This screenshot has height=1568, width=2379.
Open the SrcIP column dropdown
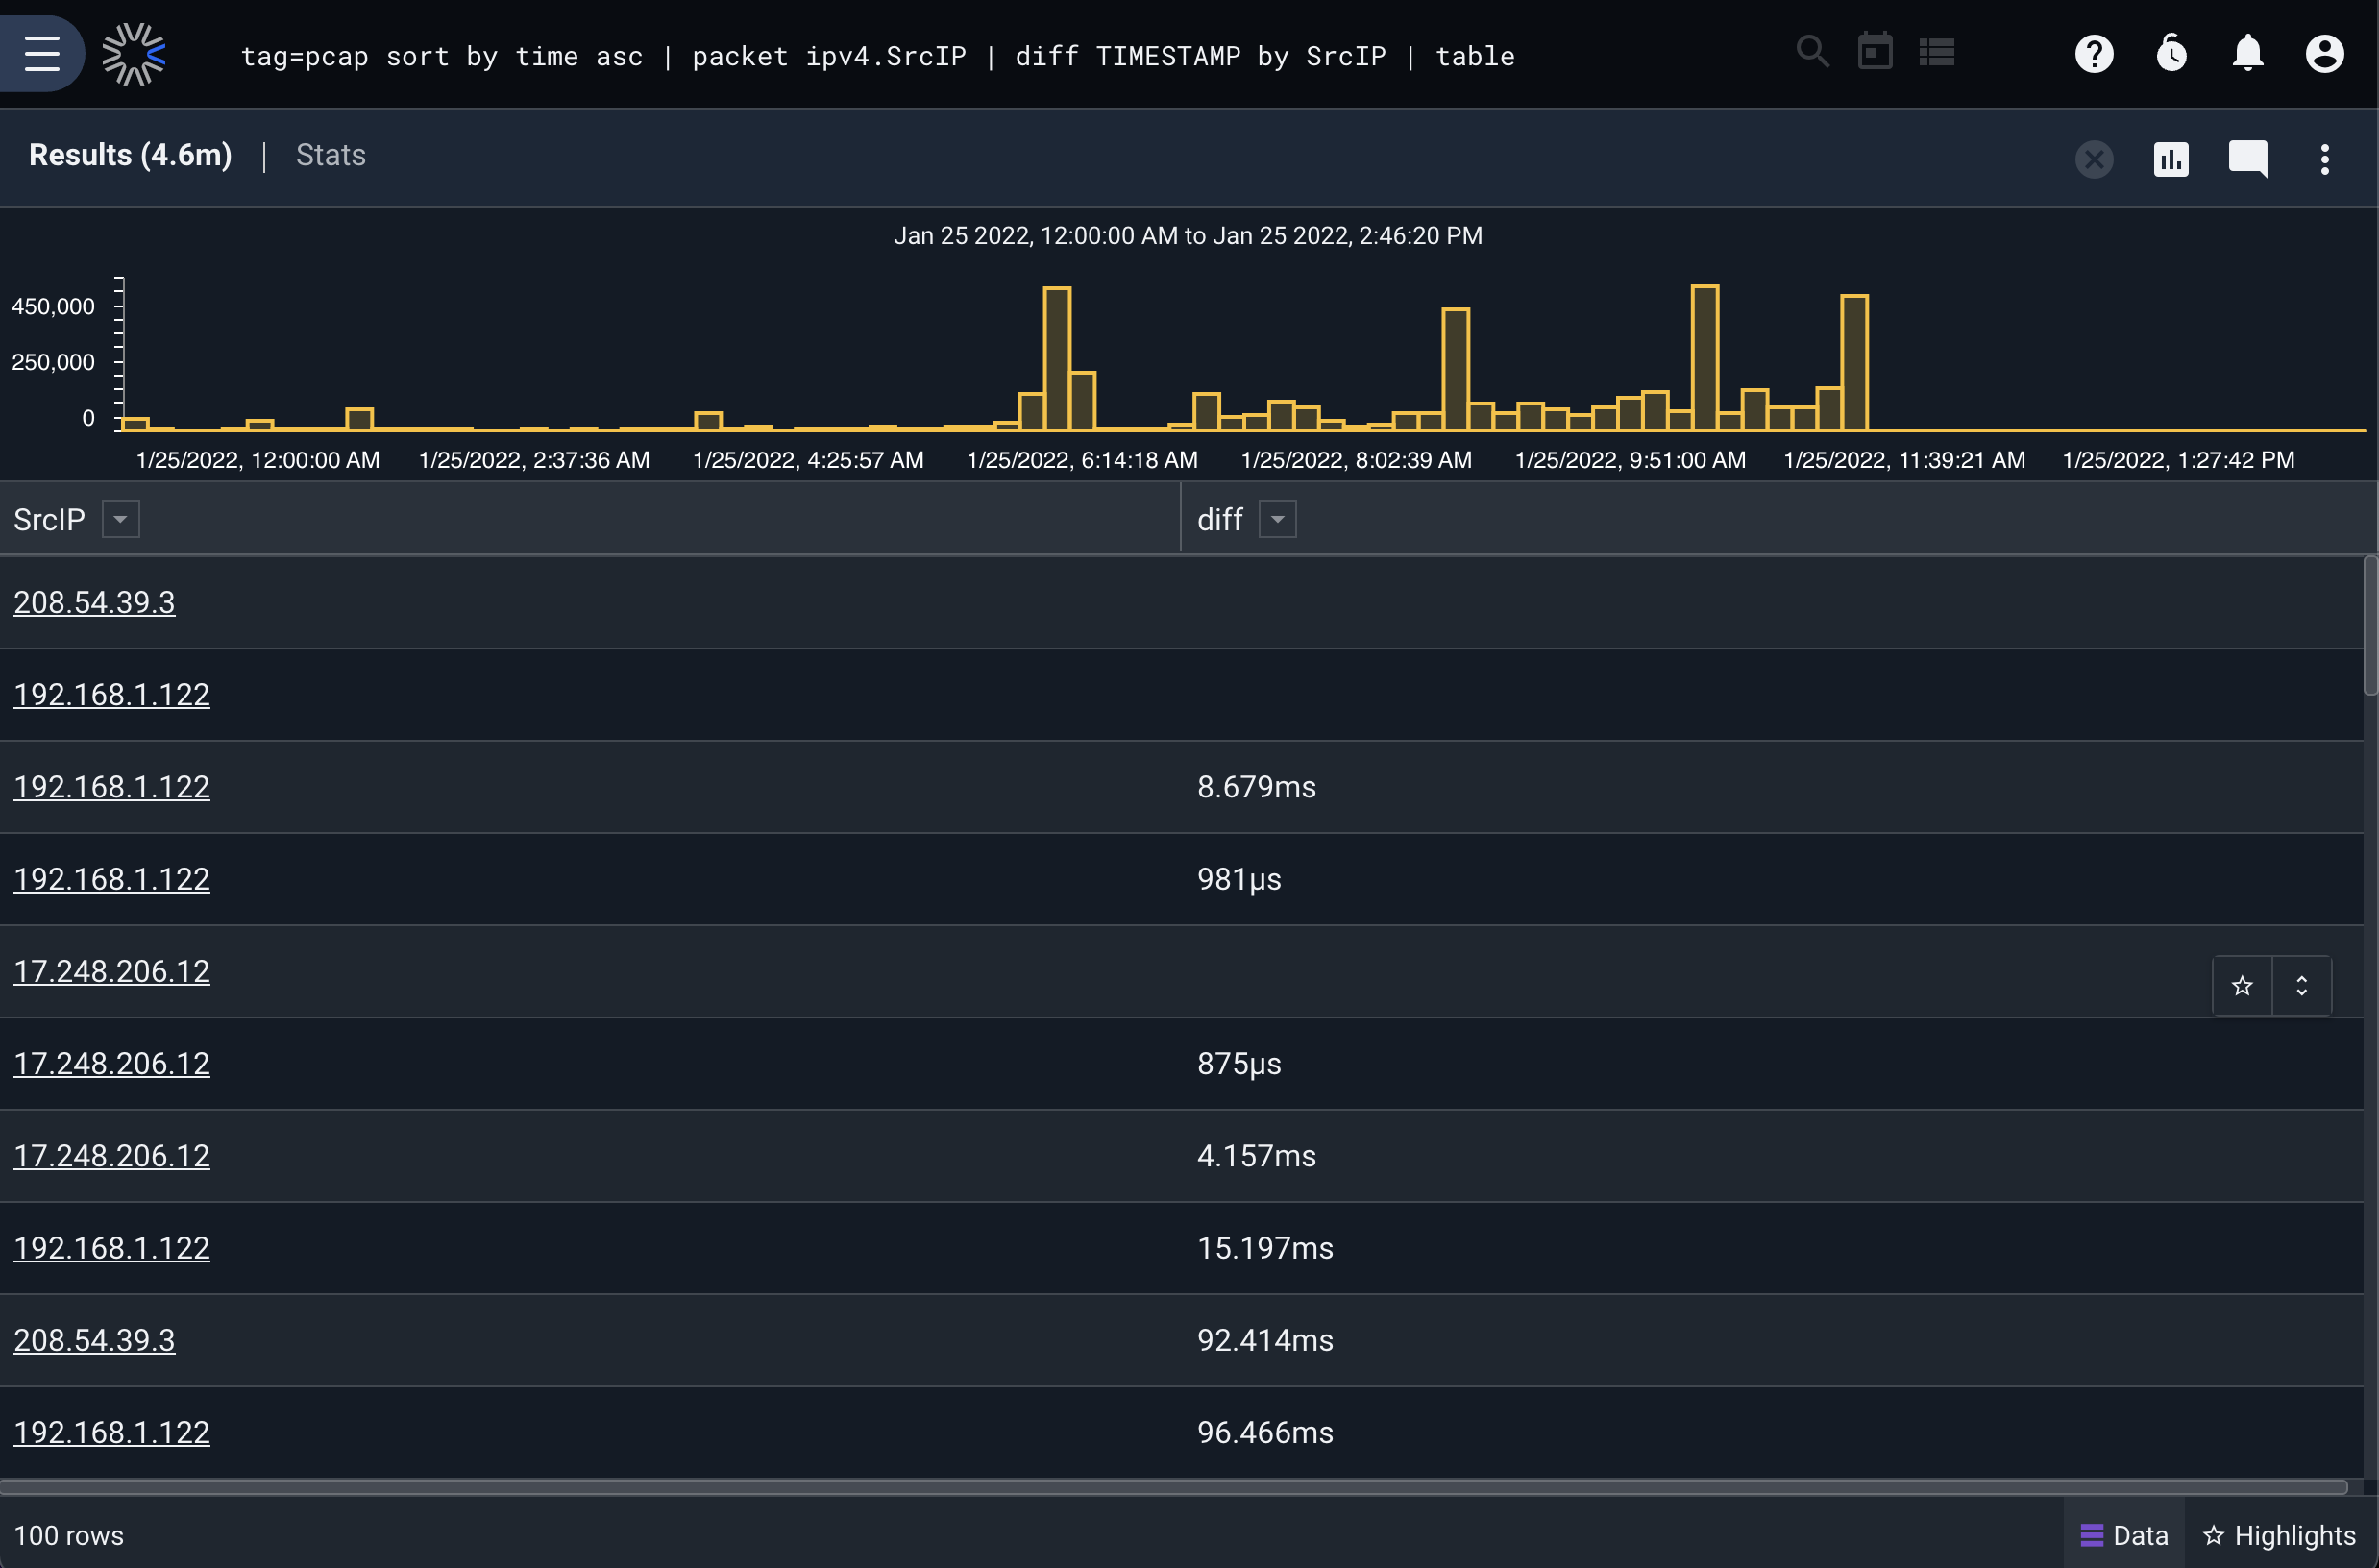pyautogui.click(x=121, y=519)
